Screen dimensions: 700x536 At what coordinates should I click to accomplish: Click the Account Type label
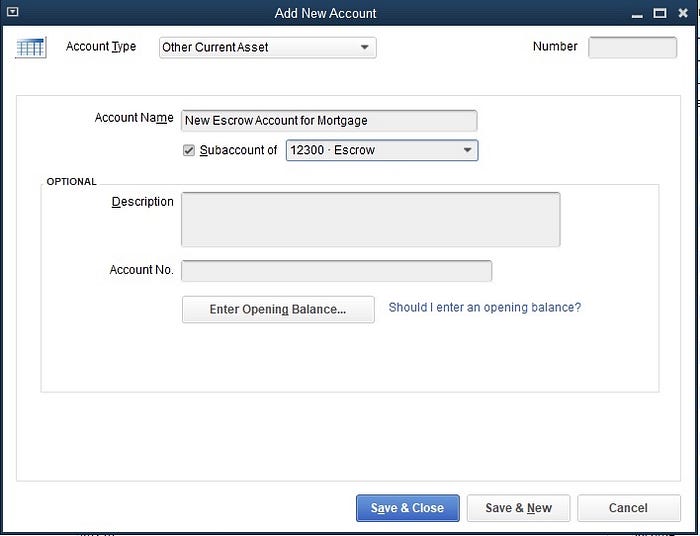click(x=101, y=46)
